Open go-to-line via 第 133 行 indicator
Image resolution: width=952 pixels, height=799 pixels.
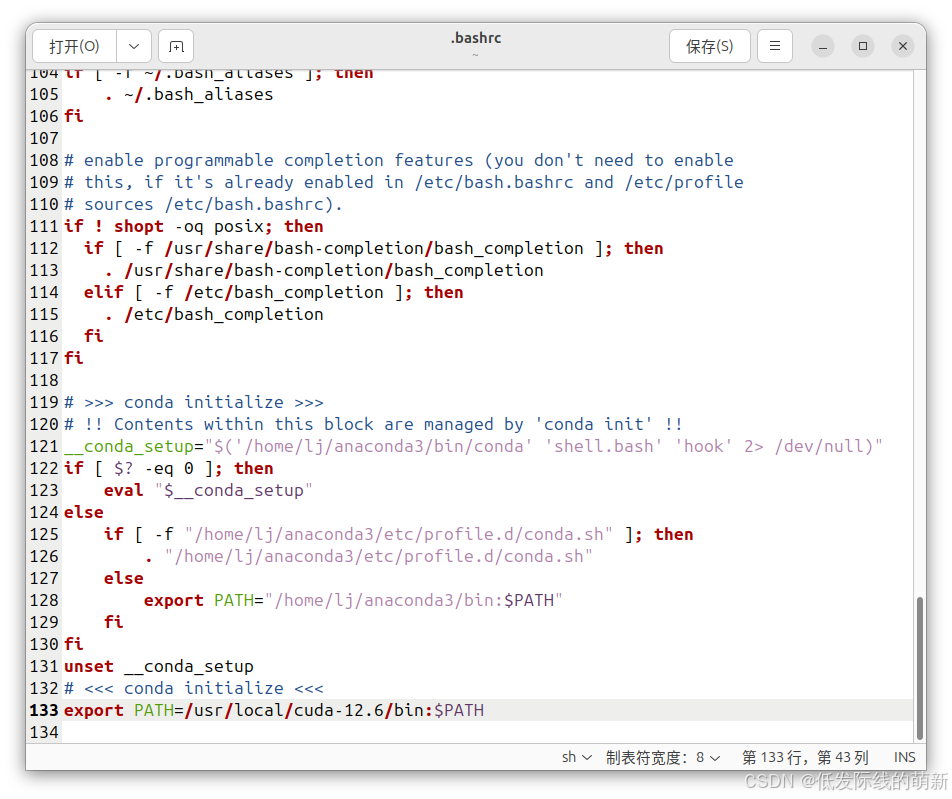click(x=806, y=757)
